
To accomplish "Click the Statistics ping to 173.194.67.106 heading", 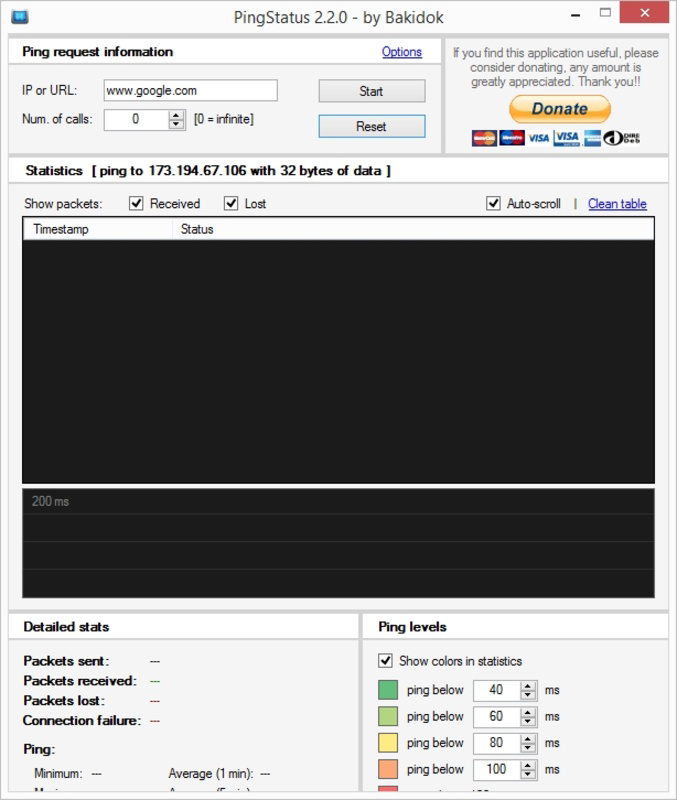I will [x=208, y=170].
